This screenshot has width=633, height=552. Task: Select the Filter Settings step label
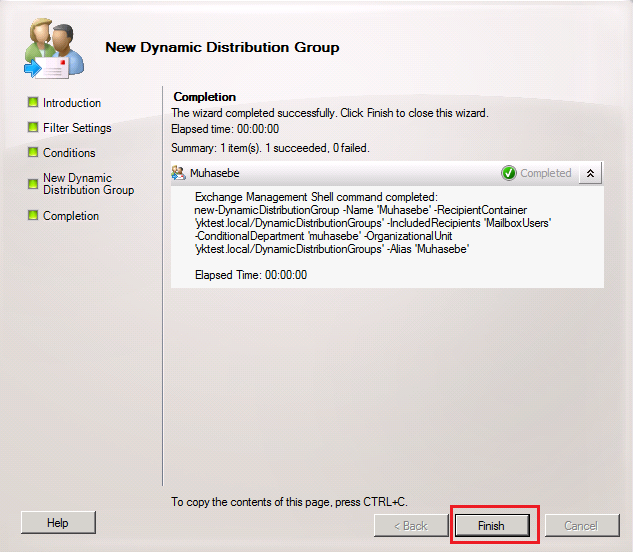click(x=77, y=128)
